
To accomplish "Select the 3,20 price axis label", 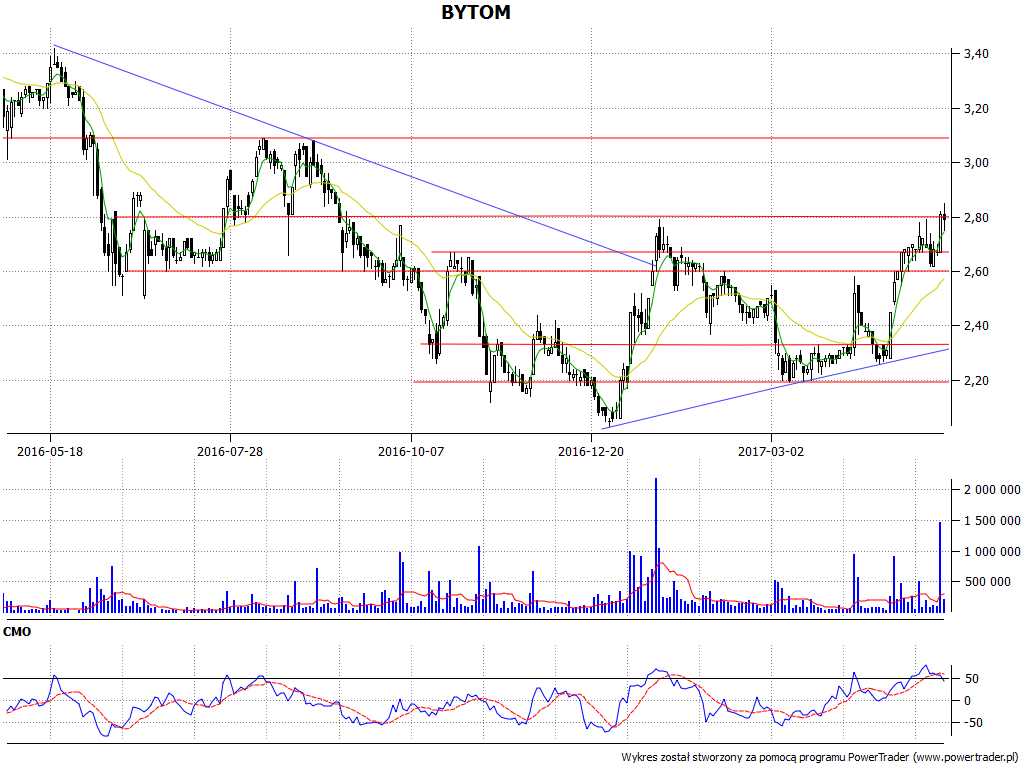I will tap(976, 109).
